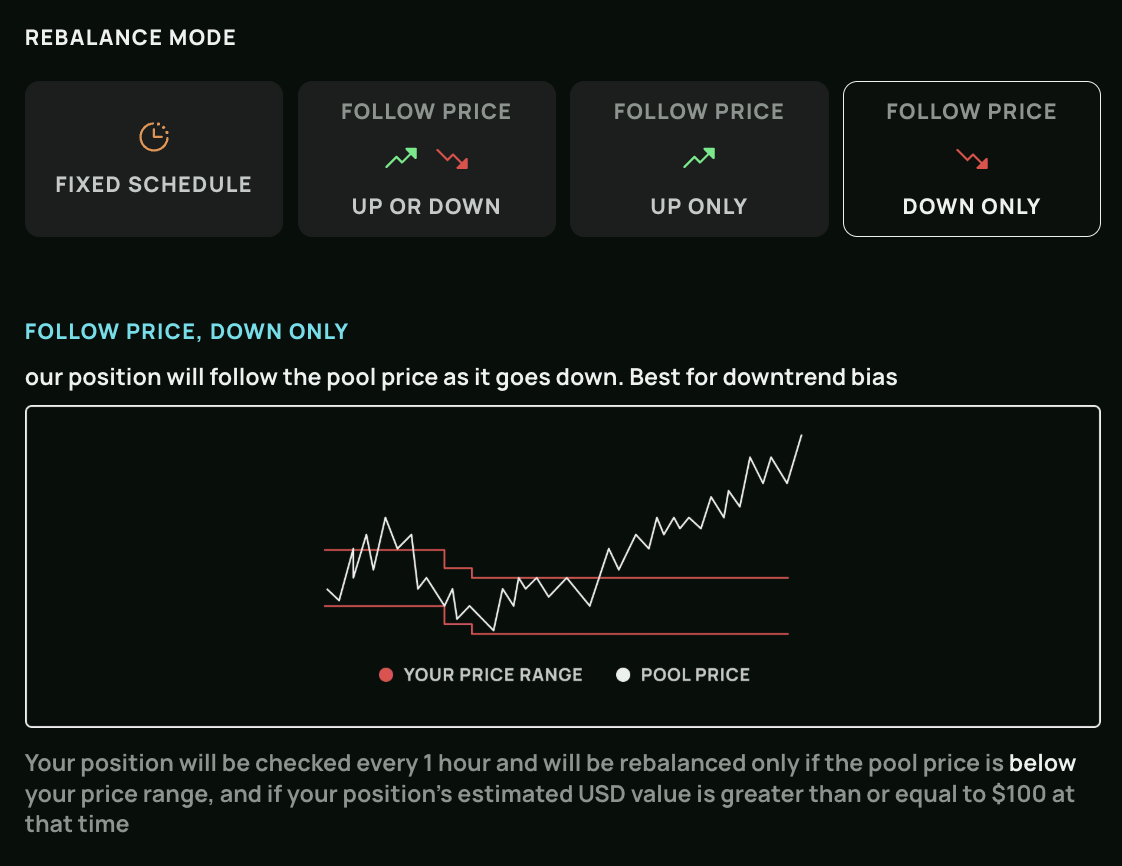Click the clock icon on Fixed Schedule

[x=154, y=137]
